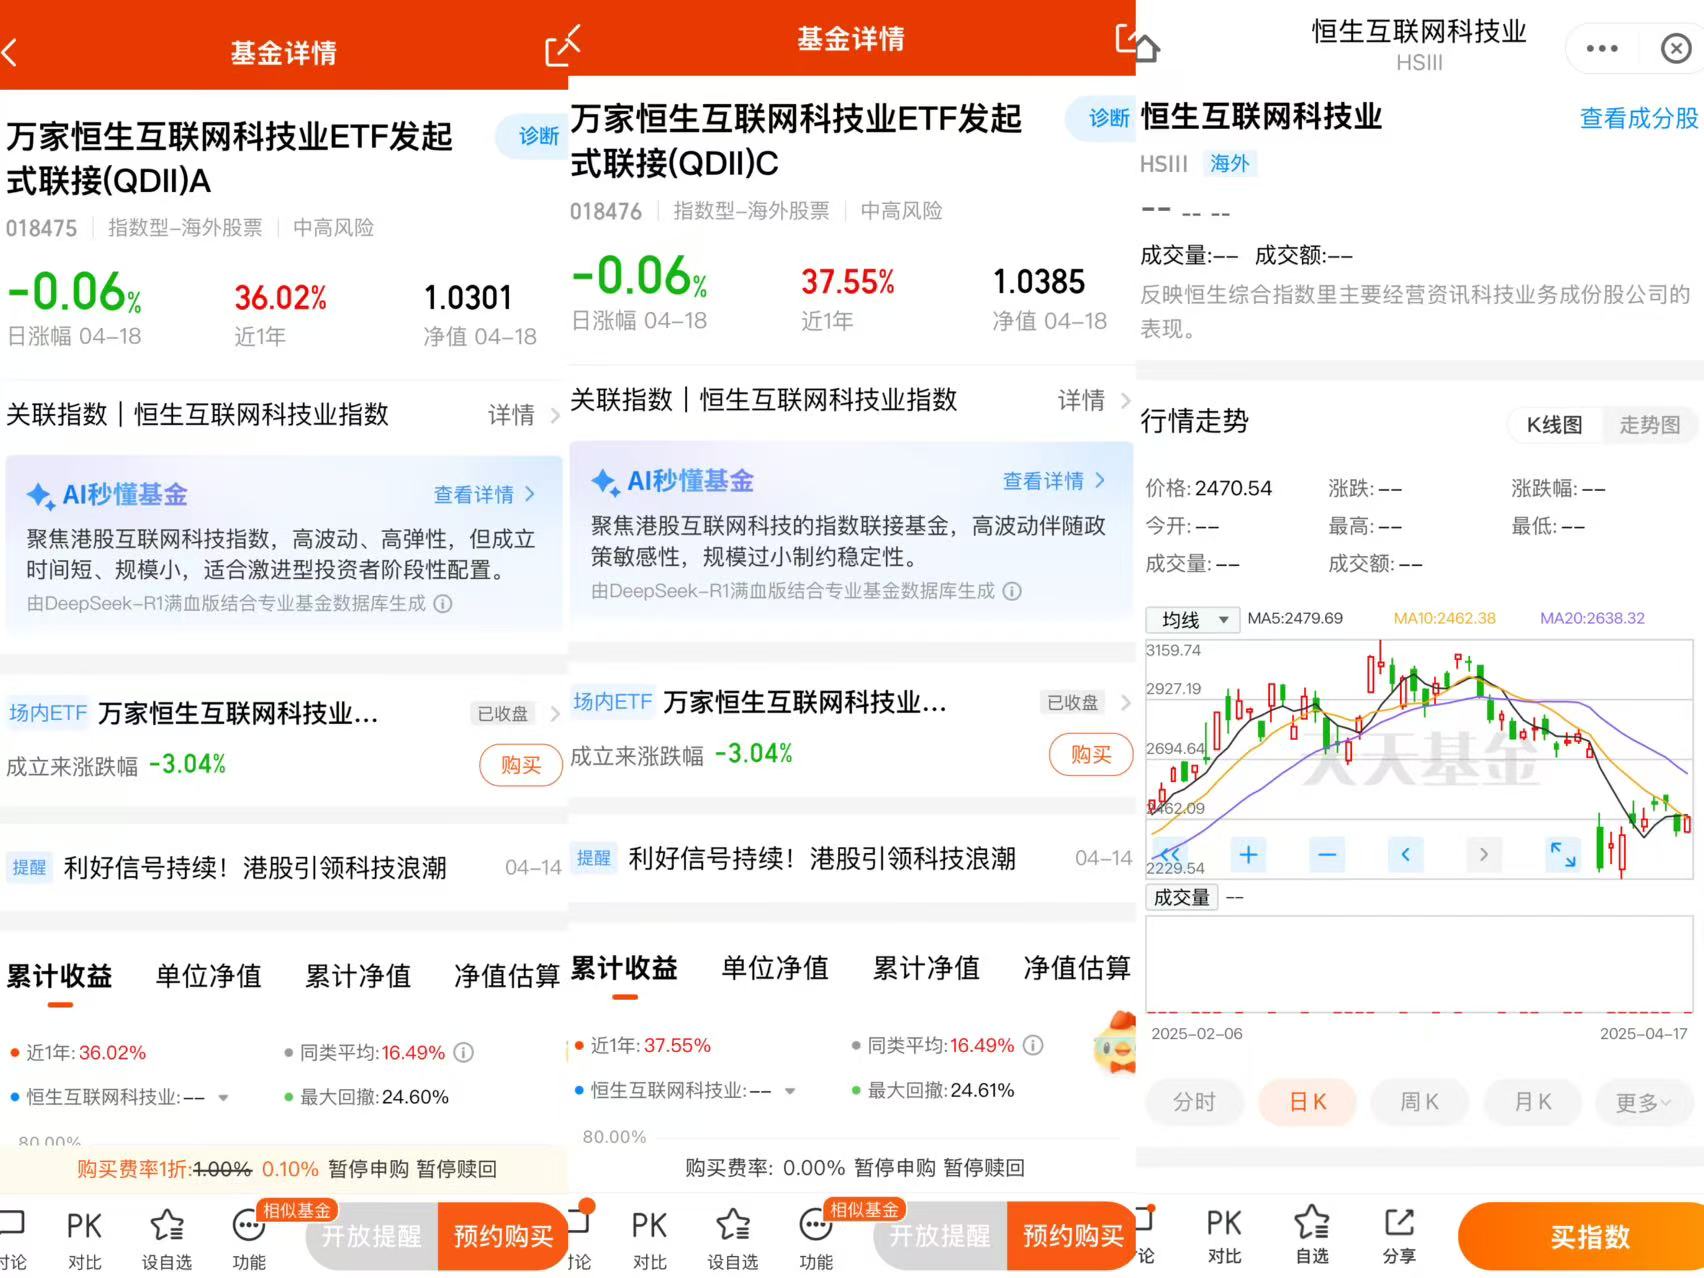This screenshot has height=1278, width=1704.
Task: Tap 预约购买 on fund C
Action: pyautogui.click(x=1072, y=1236)
